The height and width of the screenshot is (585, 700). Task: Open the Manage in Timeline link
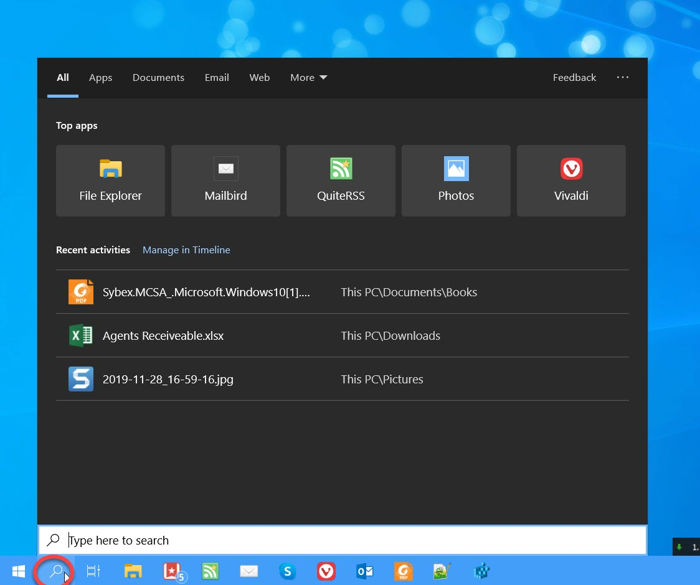click(x=186, y=250)
